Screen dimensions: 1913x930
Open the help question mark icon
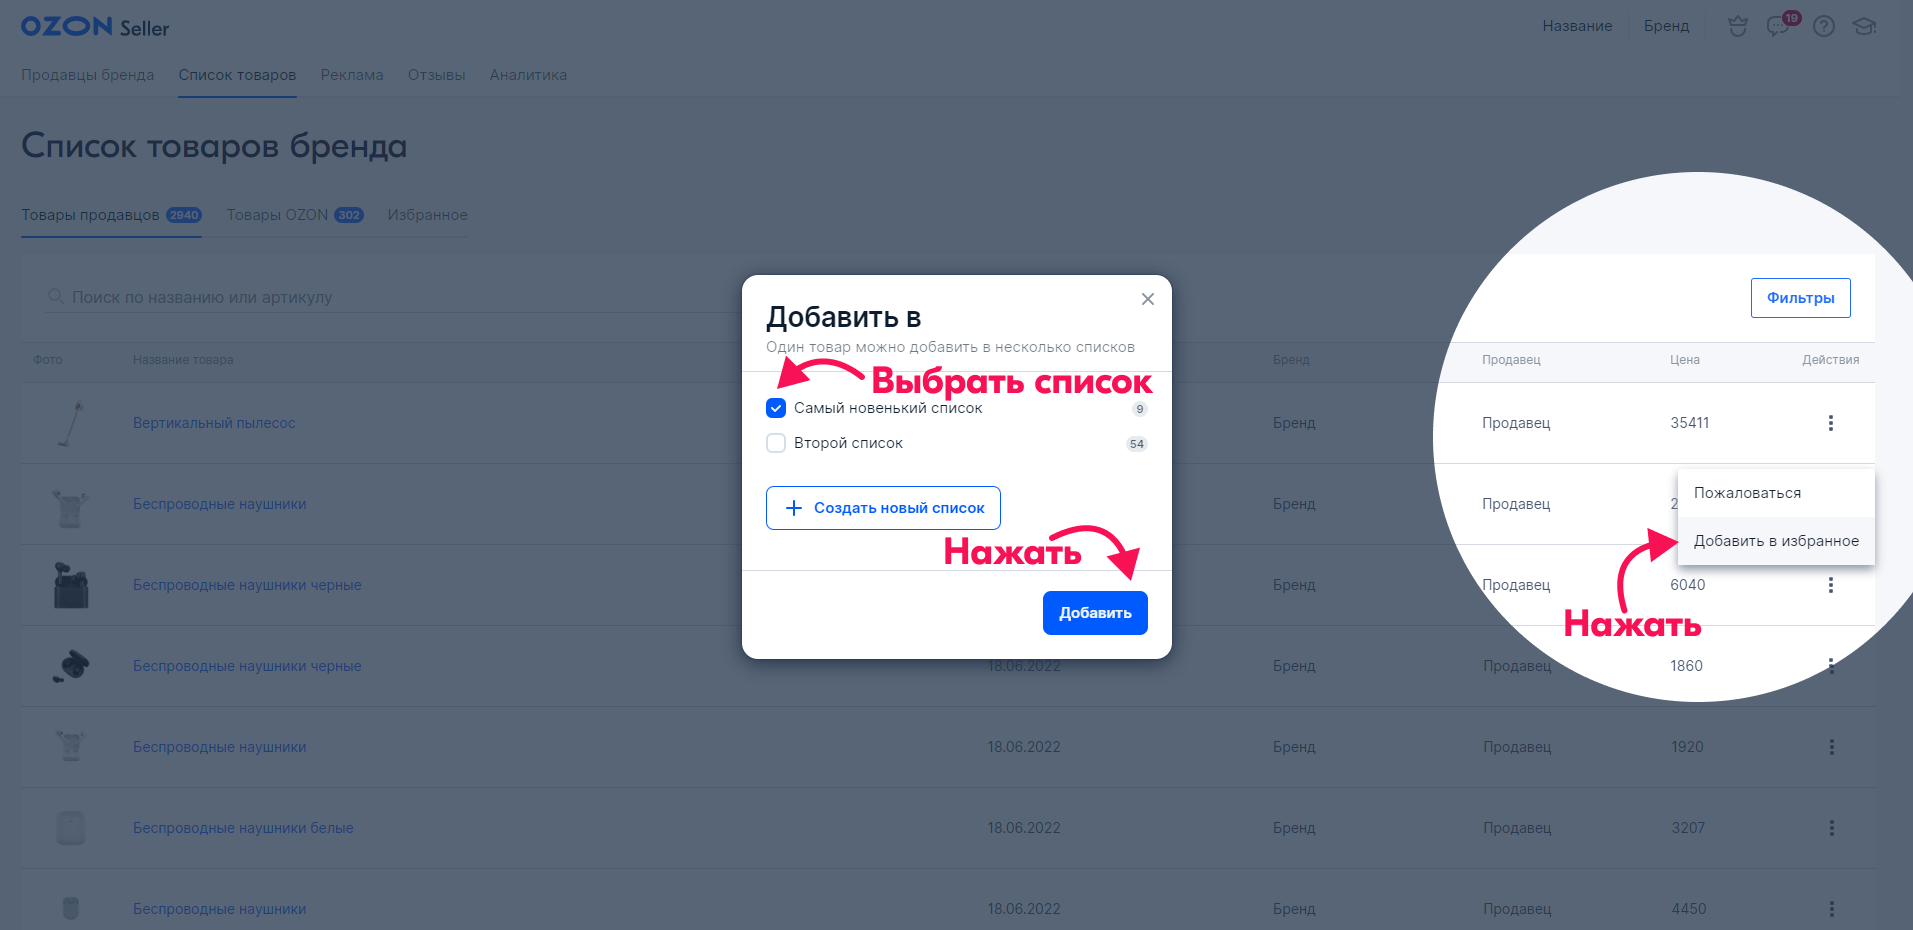(x=1823, y=27)
